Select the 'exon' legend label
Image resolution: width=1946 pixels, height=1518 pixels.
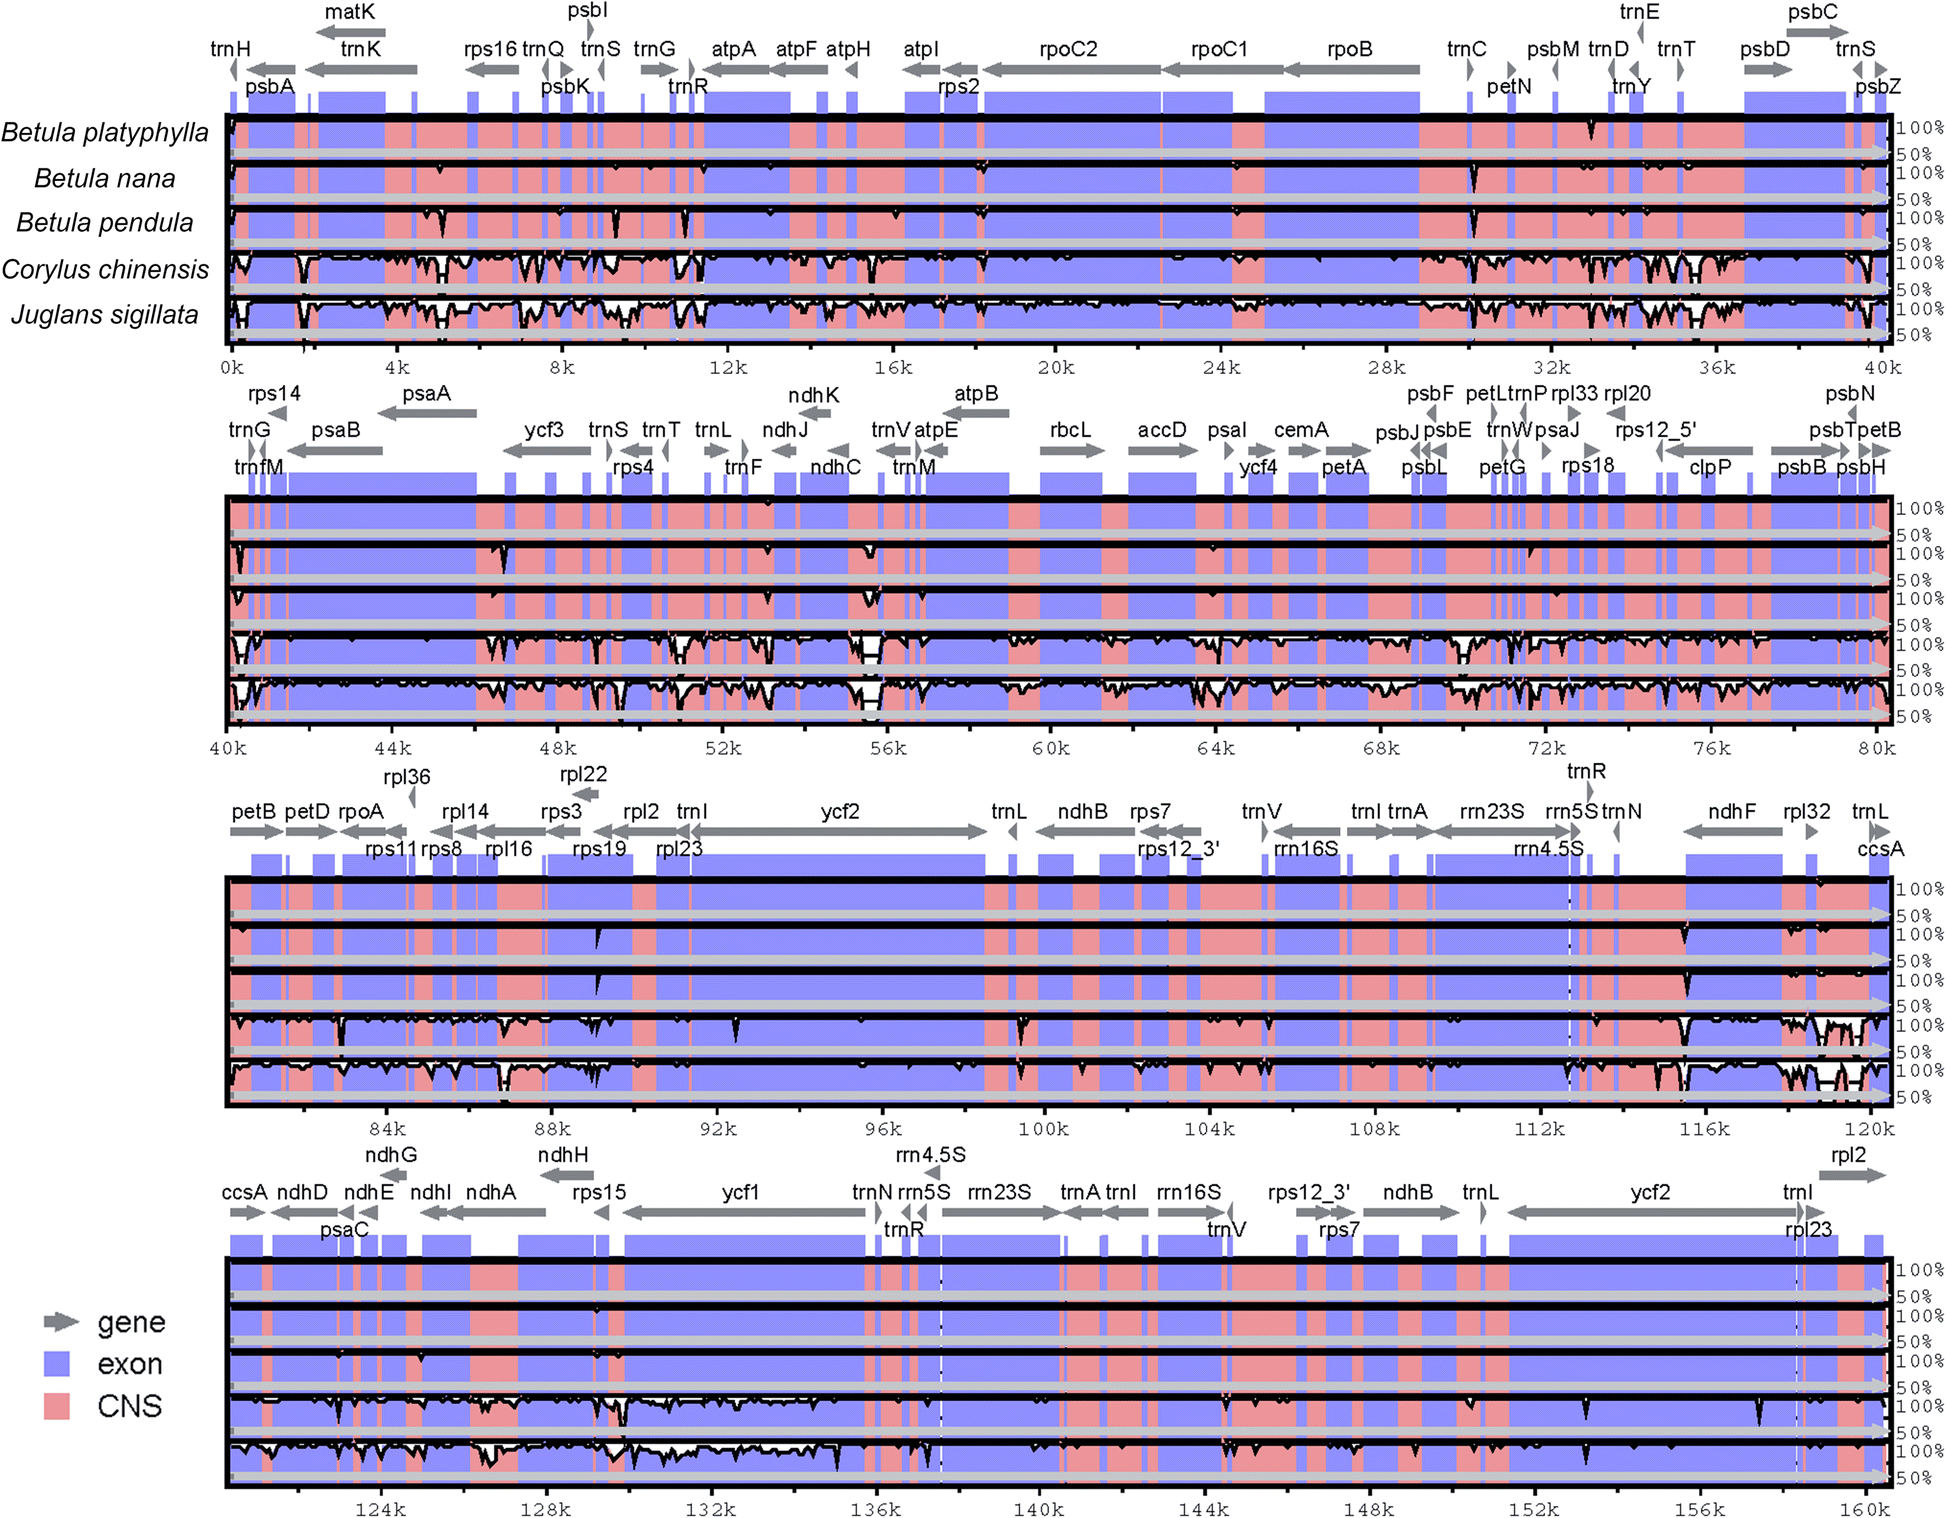click(130, 1364)
